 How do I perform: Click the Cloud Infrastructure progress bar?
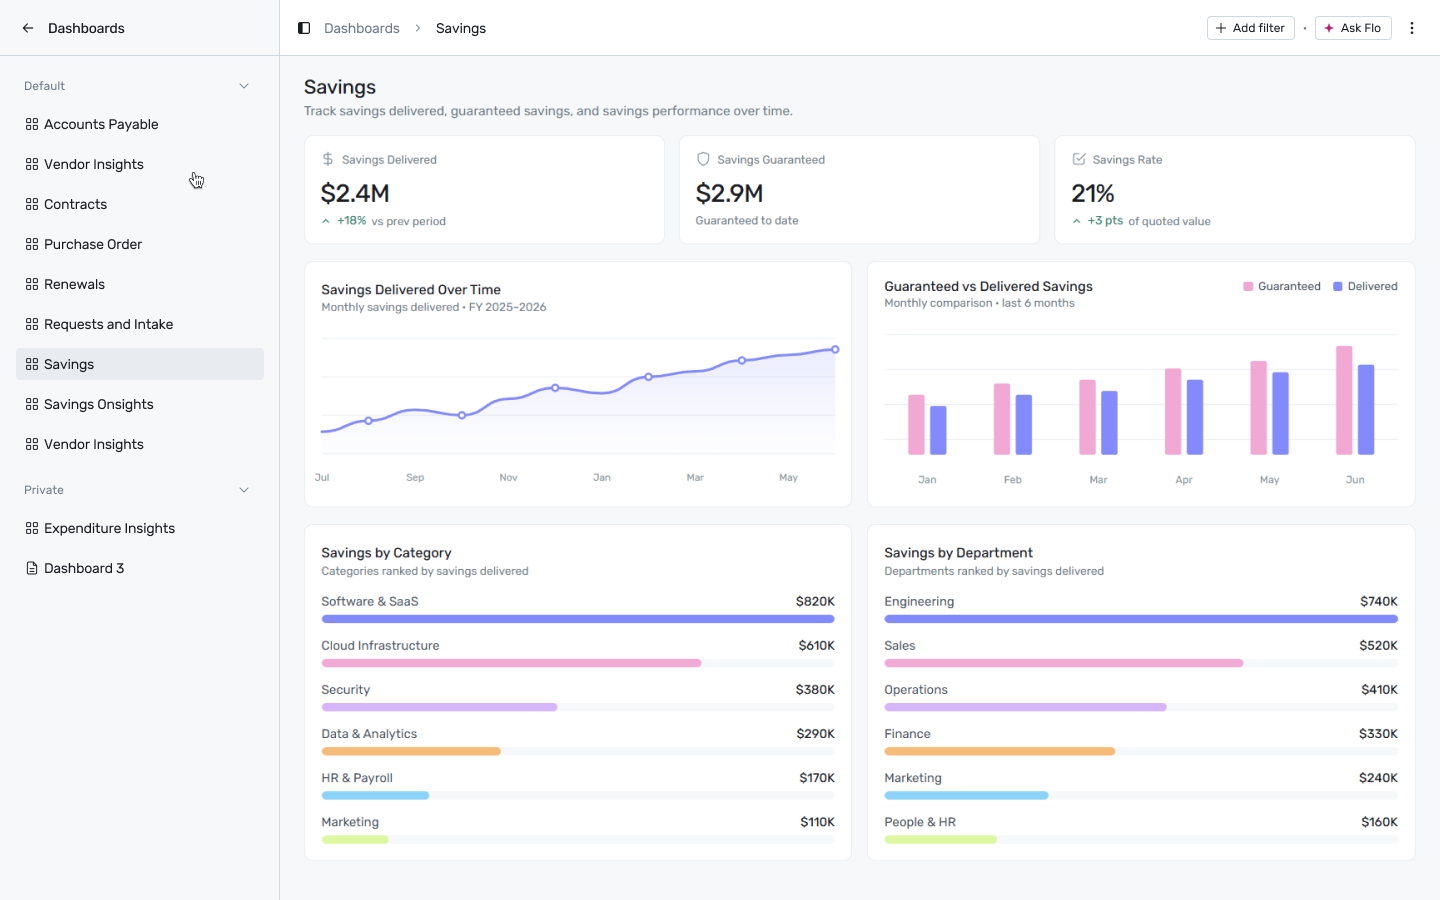578,663
